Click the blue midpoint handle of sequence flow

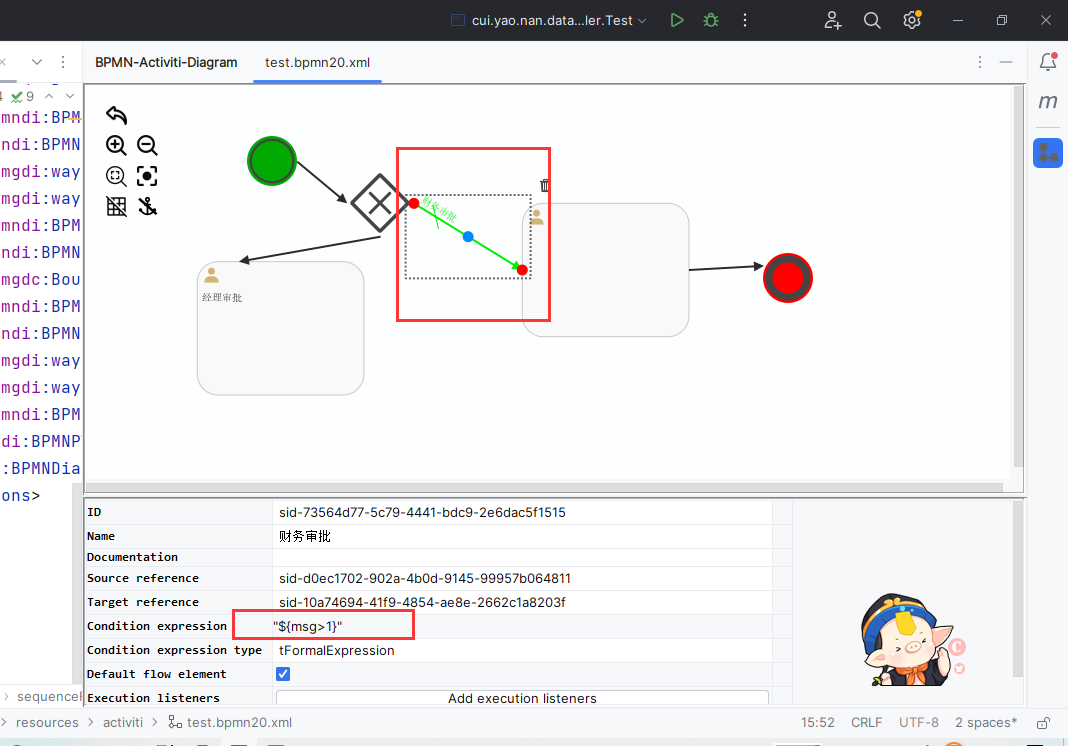tap(468, 237)
